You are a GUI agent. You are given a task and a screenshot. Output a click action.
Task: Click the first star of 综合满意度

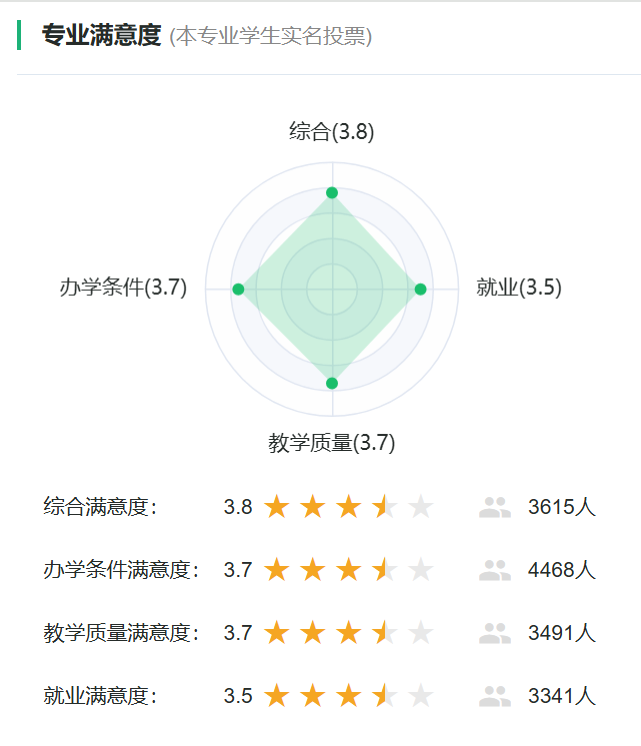[x=277, y=507]
